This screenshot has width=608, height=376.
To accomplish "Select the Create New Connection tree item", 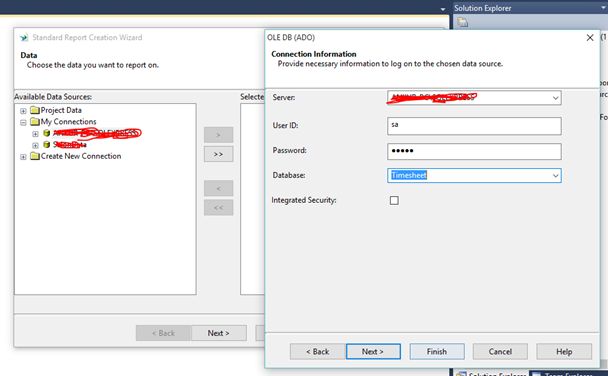I will (81, 156).
